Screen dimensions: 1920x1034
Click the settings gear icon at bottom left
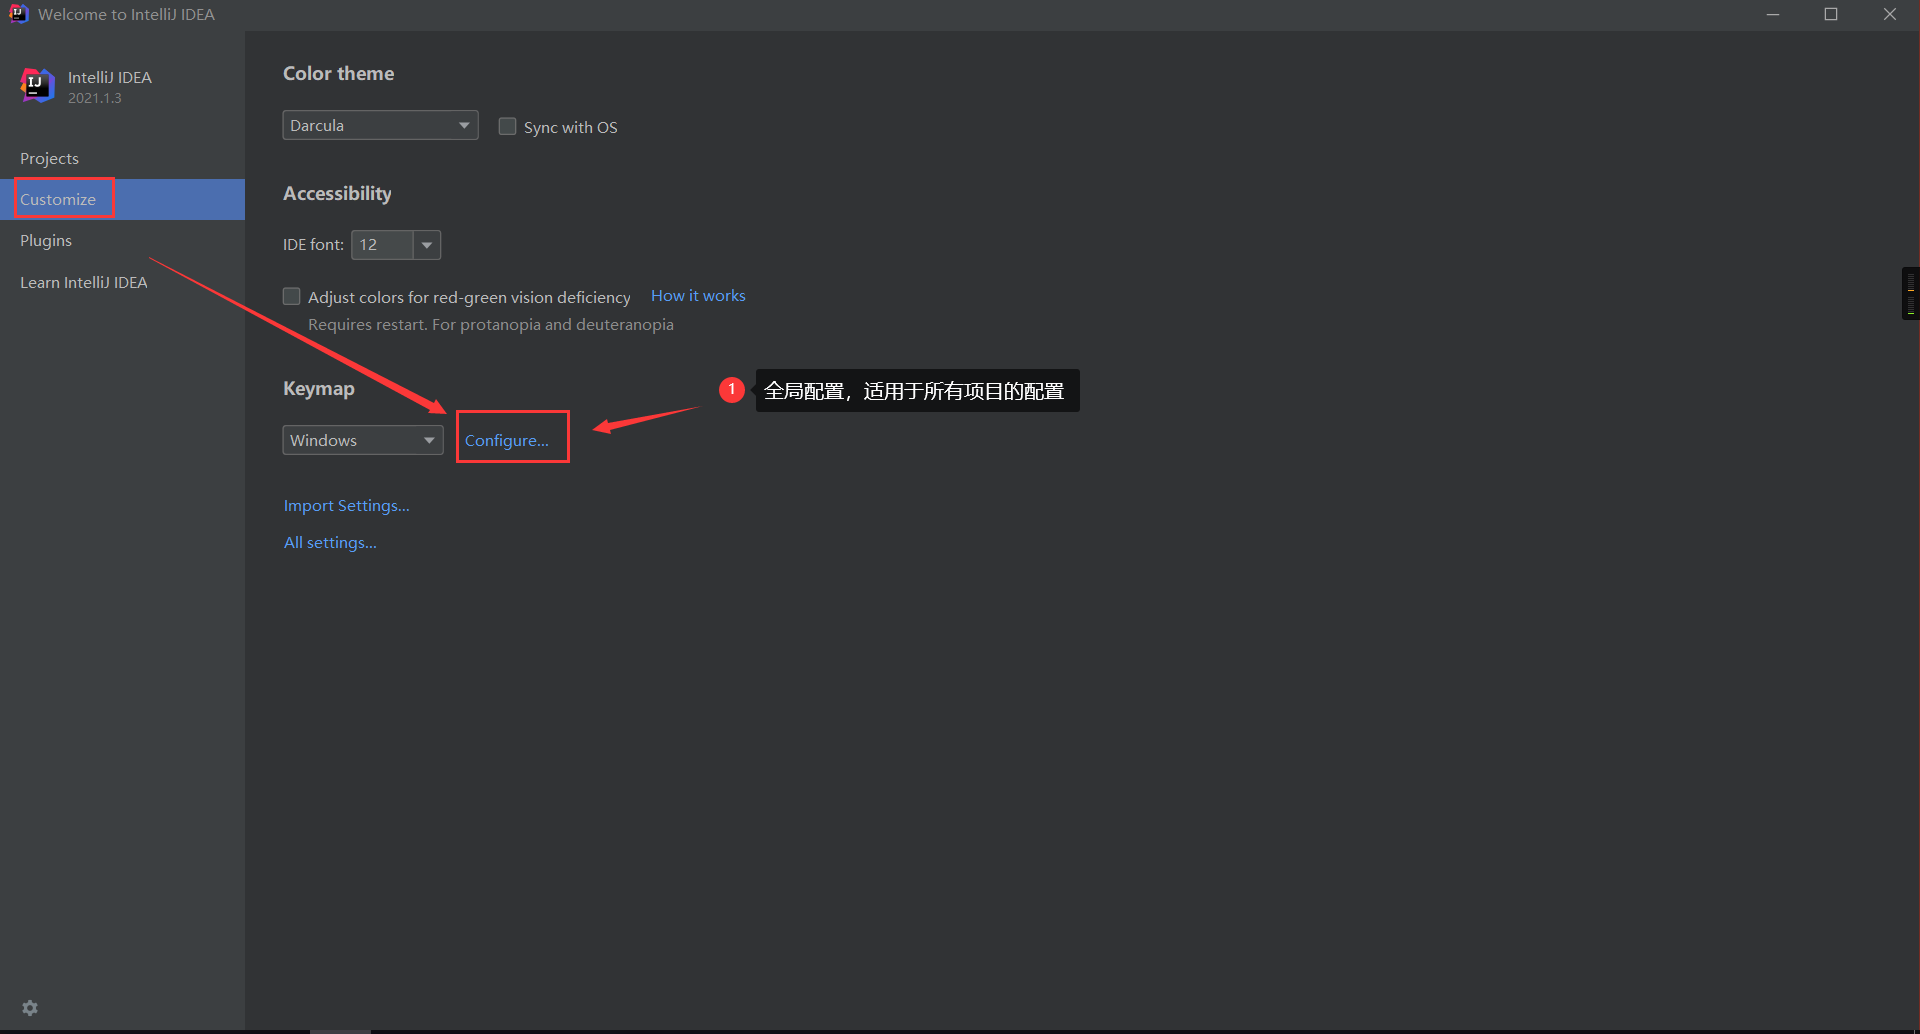click(x=30, y=1008)
